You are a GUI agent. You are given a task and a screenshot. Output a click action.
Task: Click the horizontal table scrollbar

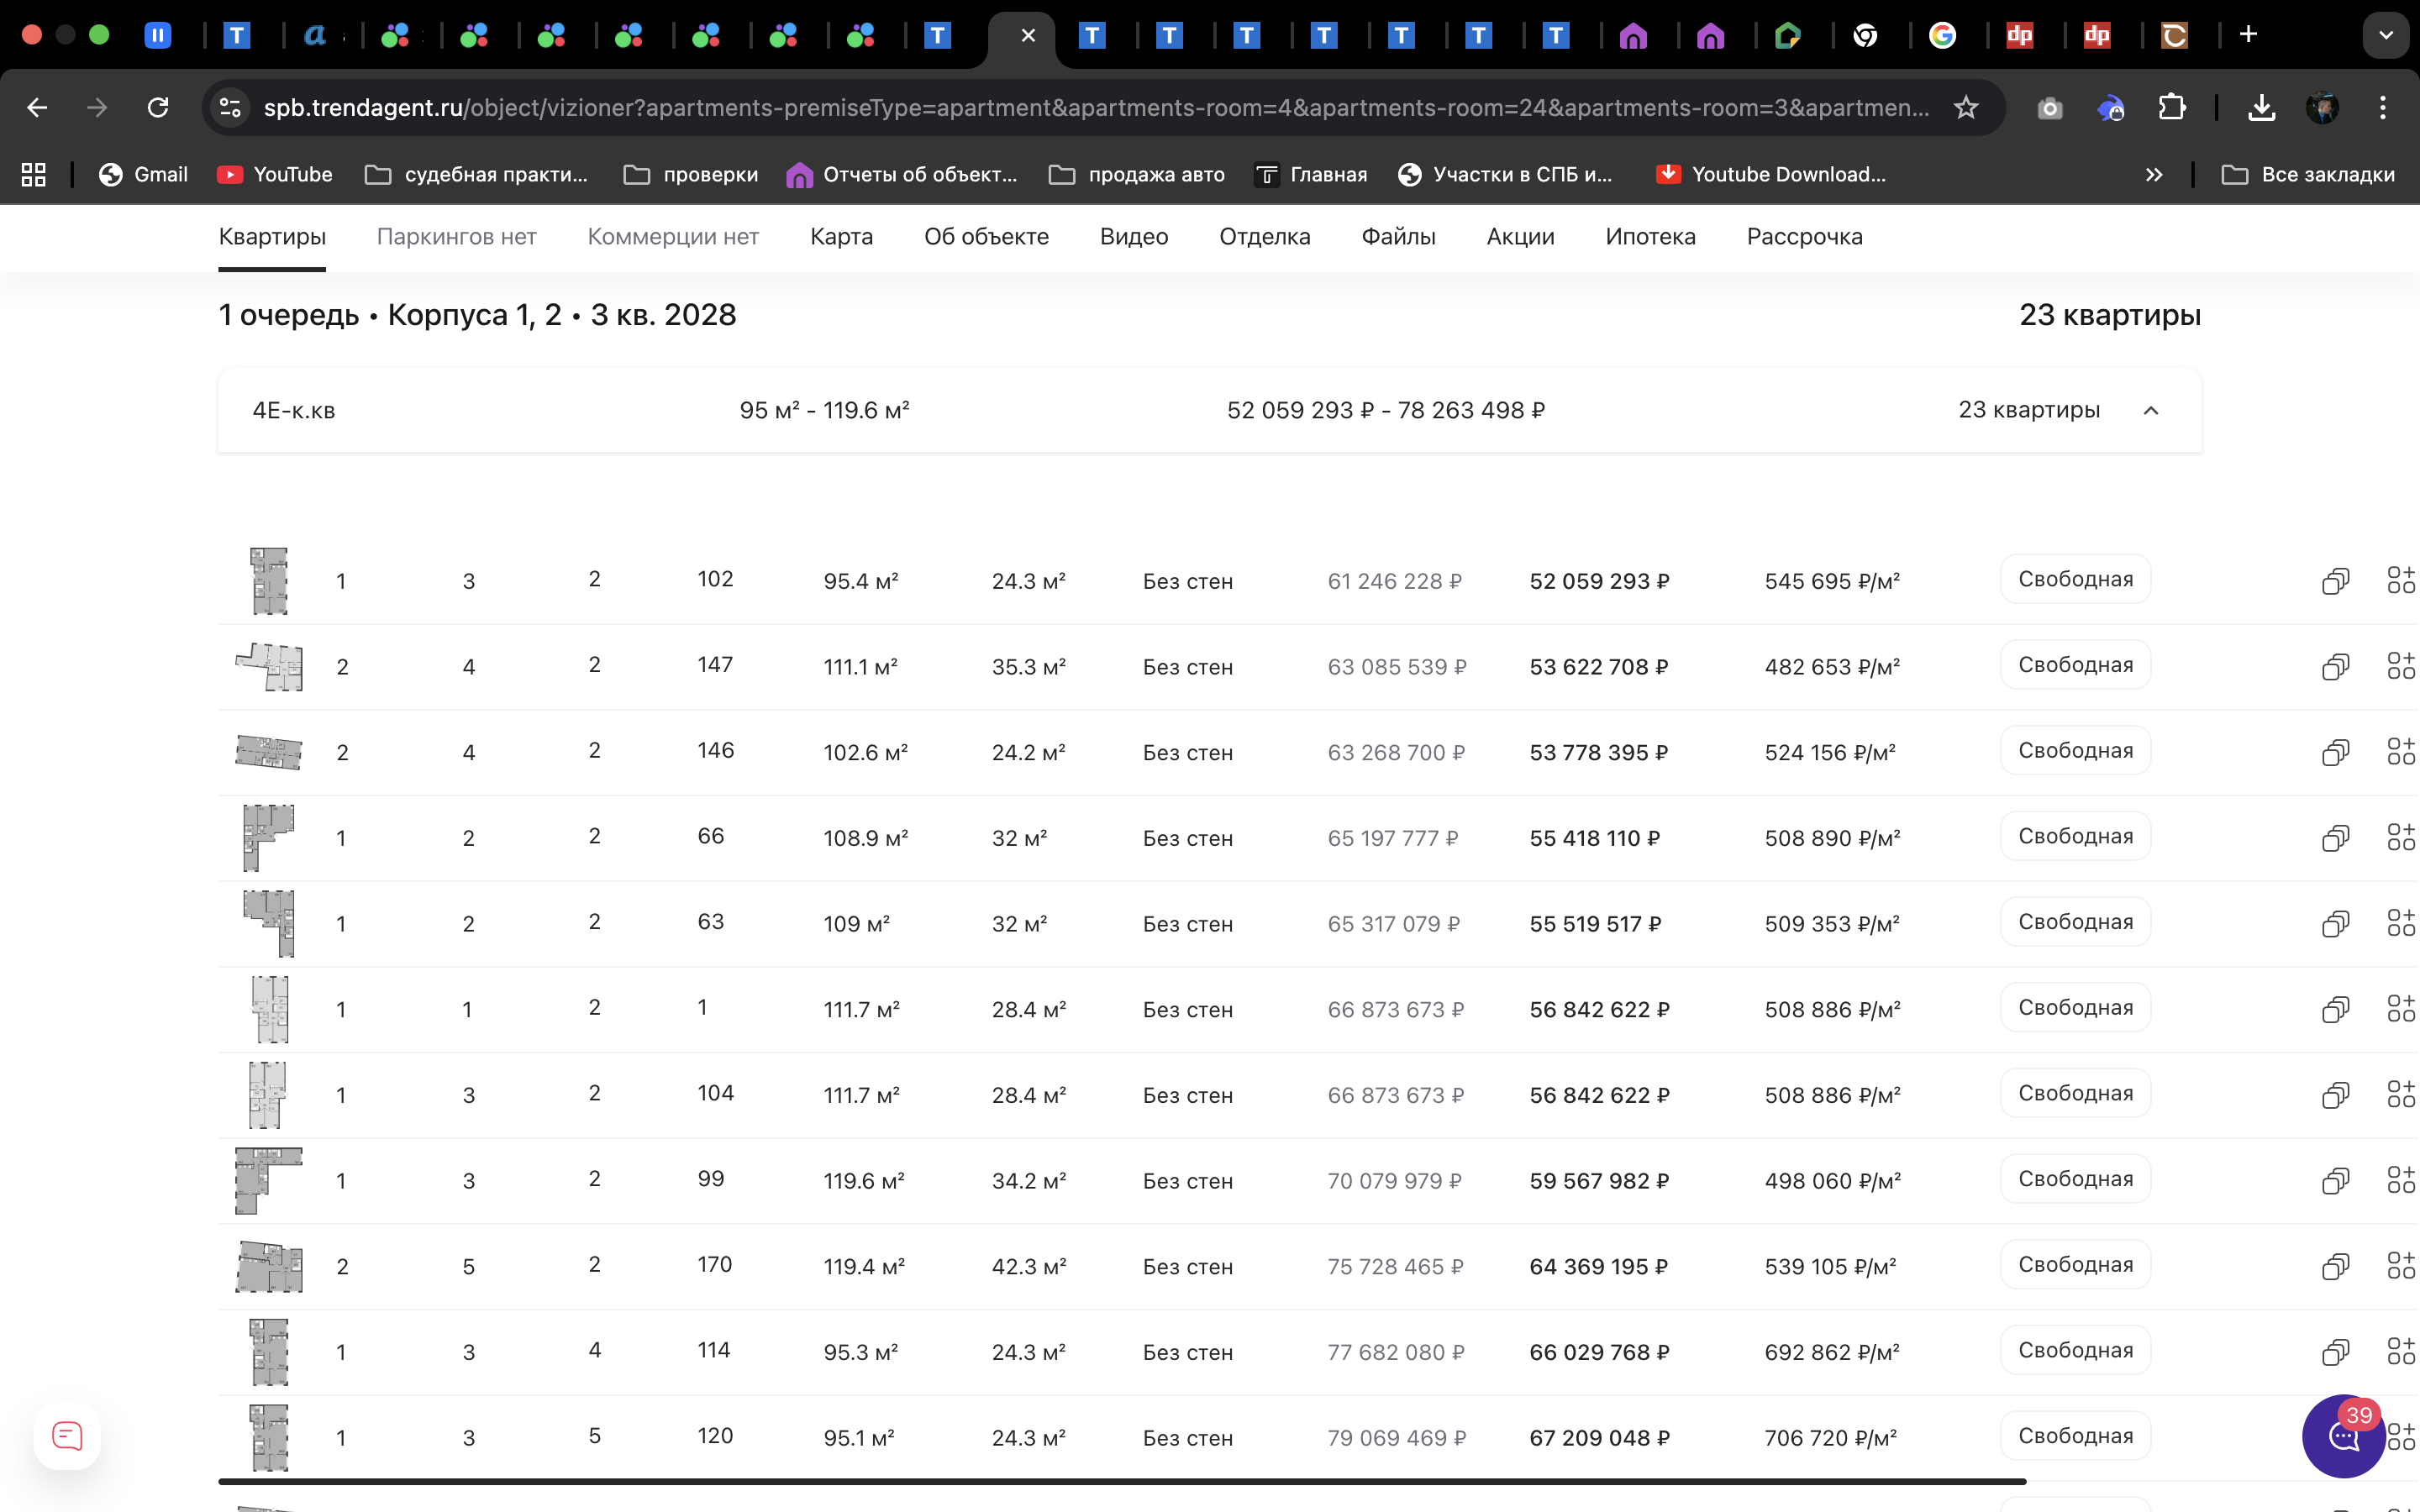tap(1120, 1481)
